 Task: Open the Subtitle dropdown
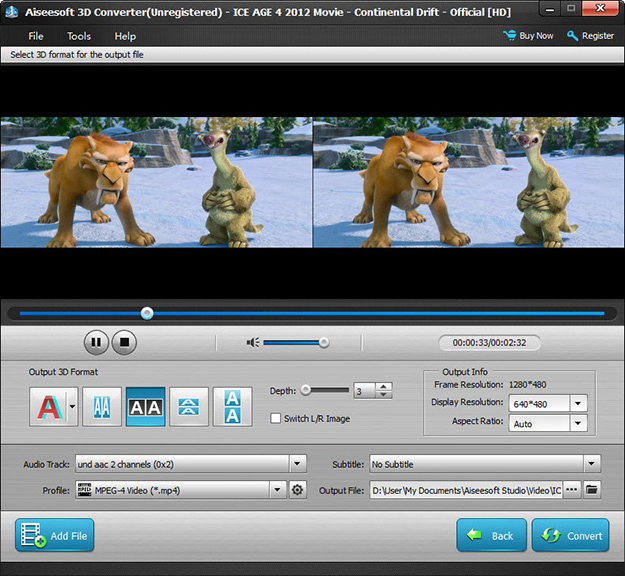pos(592,464)
